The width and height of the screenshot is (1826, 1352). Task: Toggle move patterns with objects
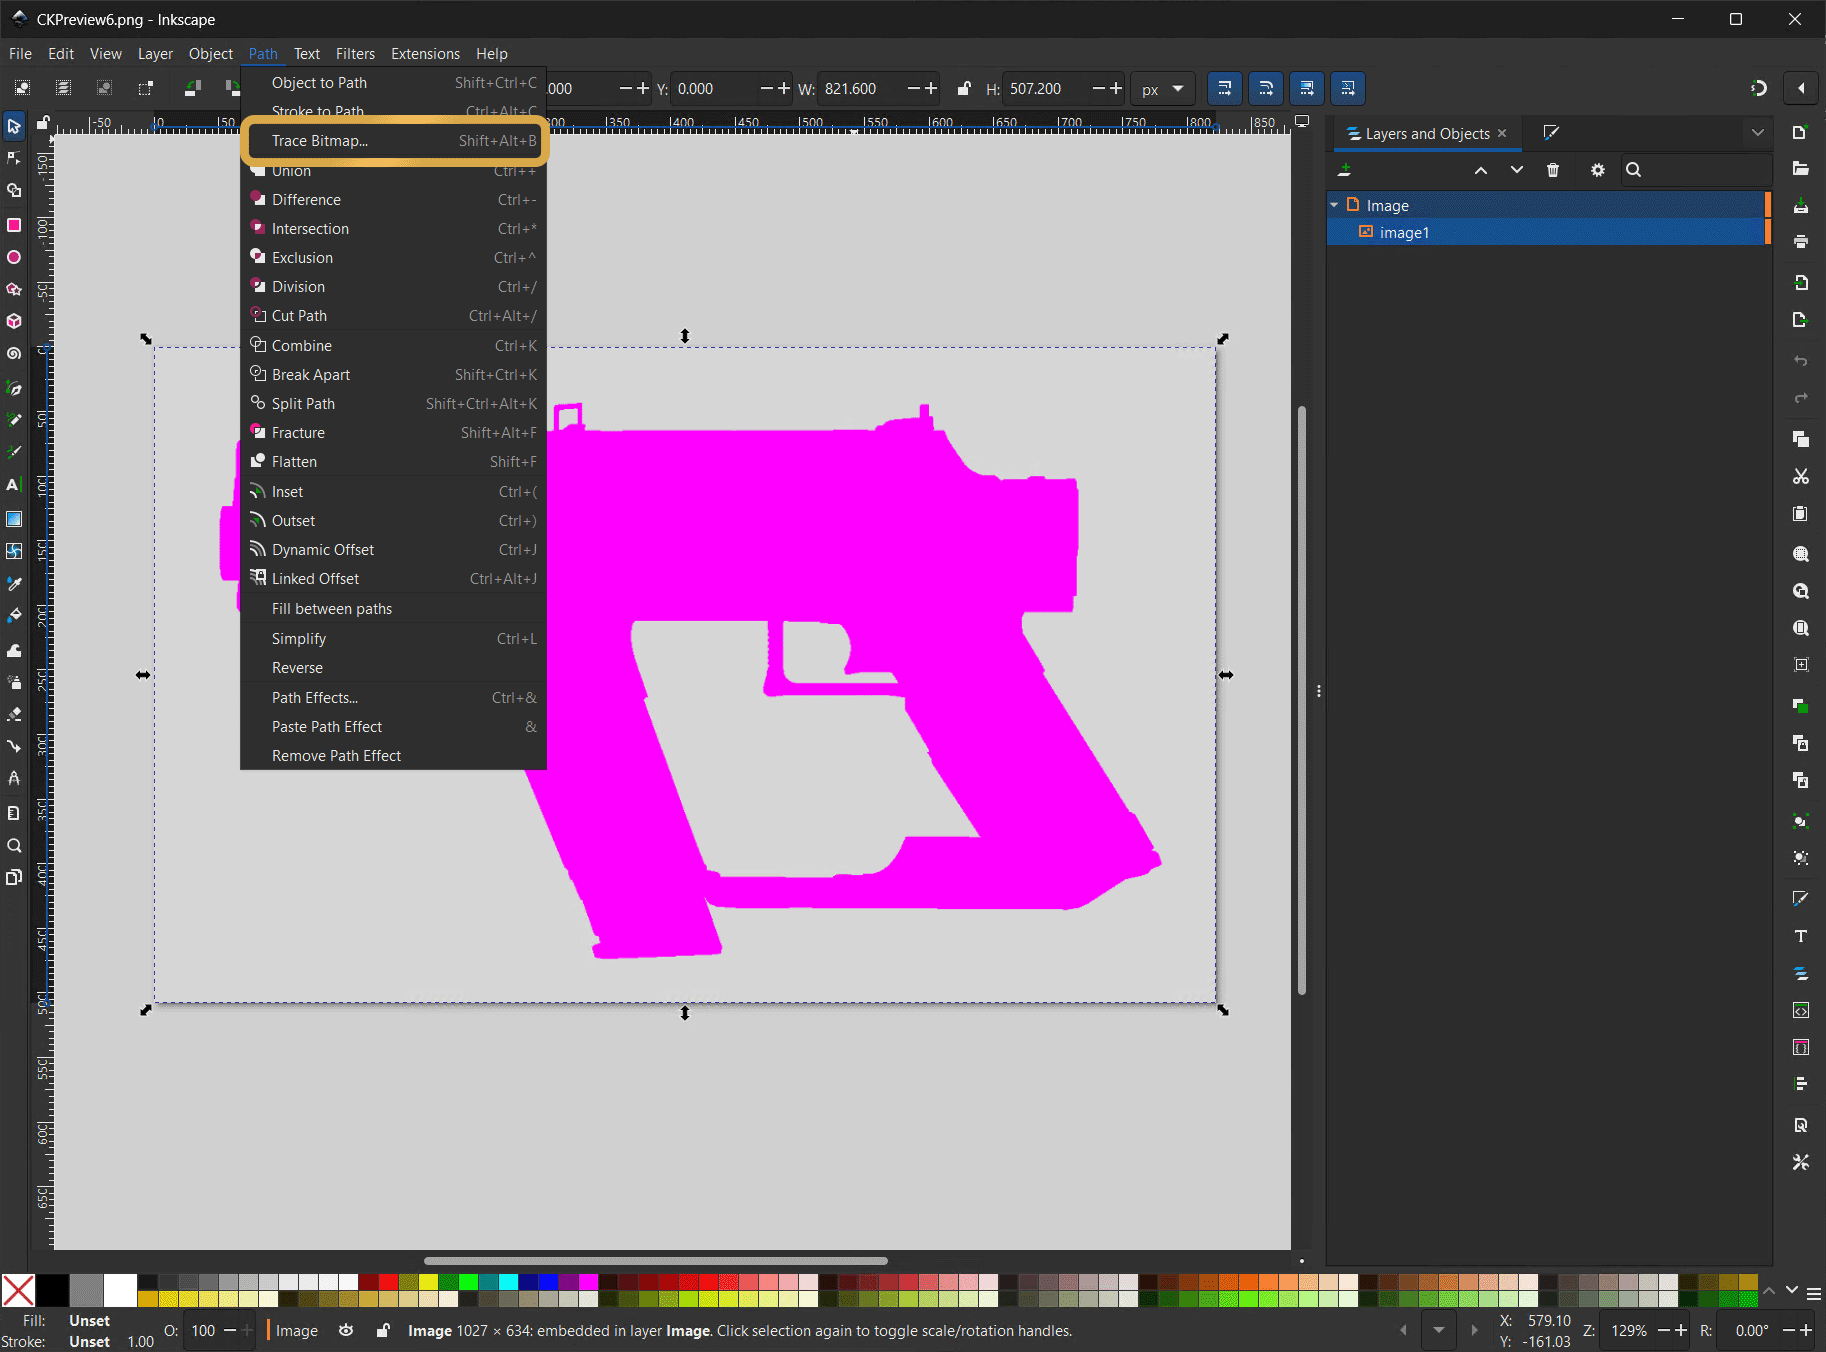(1348, 88)
